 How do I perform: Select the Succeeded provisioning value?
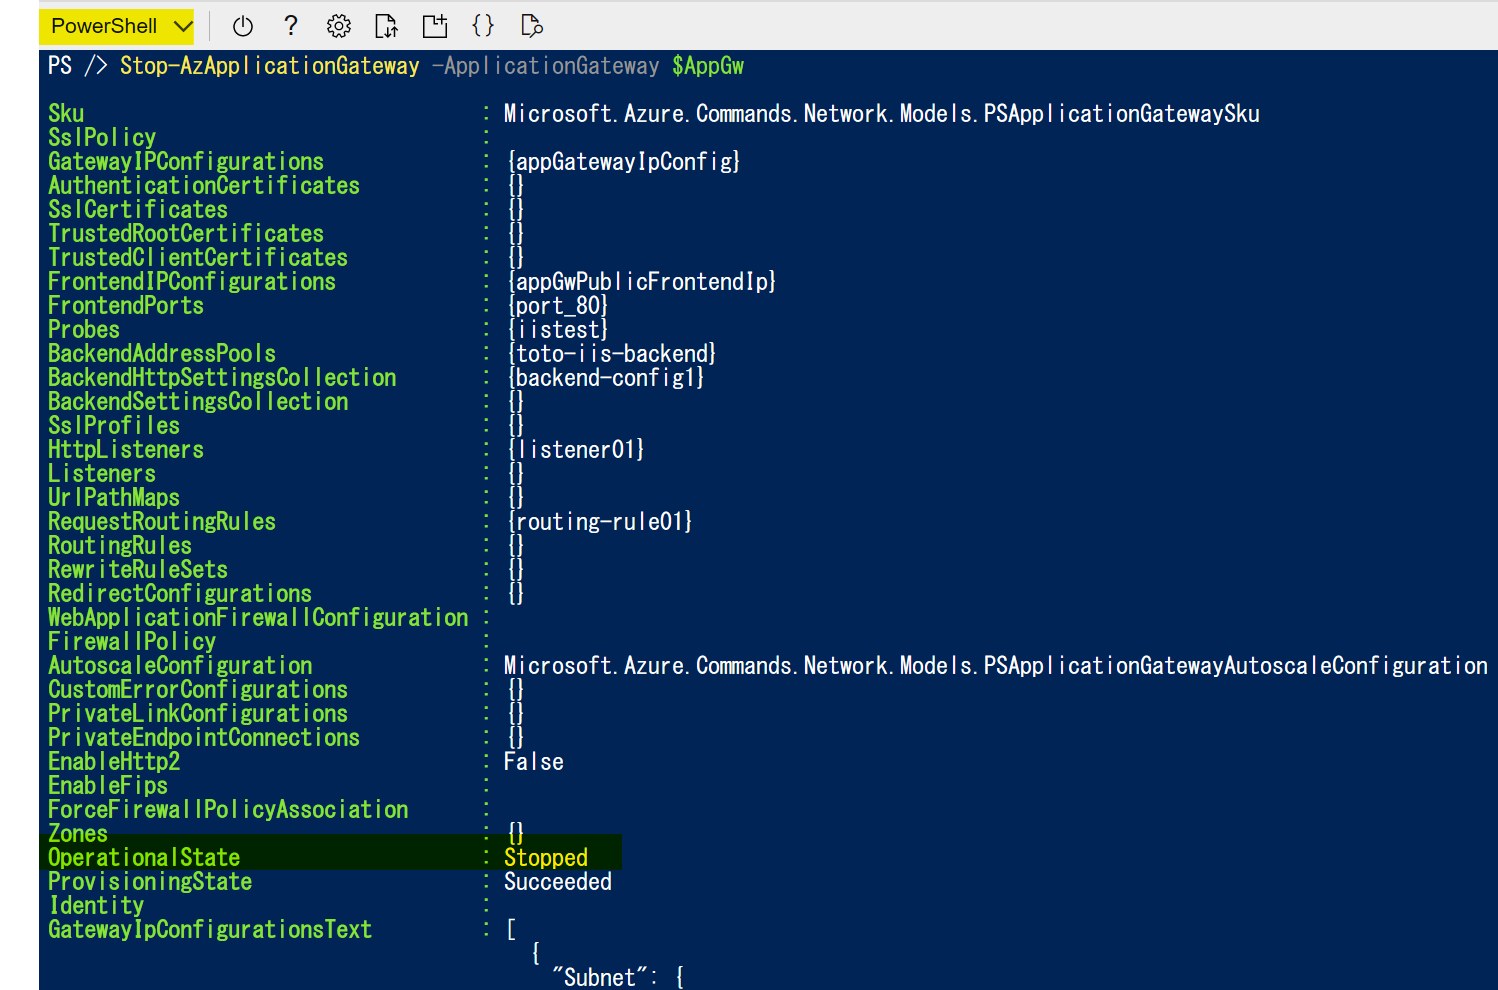coord(558,882)
